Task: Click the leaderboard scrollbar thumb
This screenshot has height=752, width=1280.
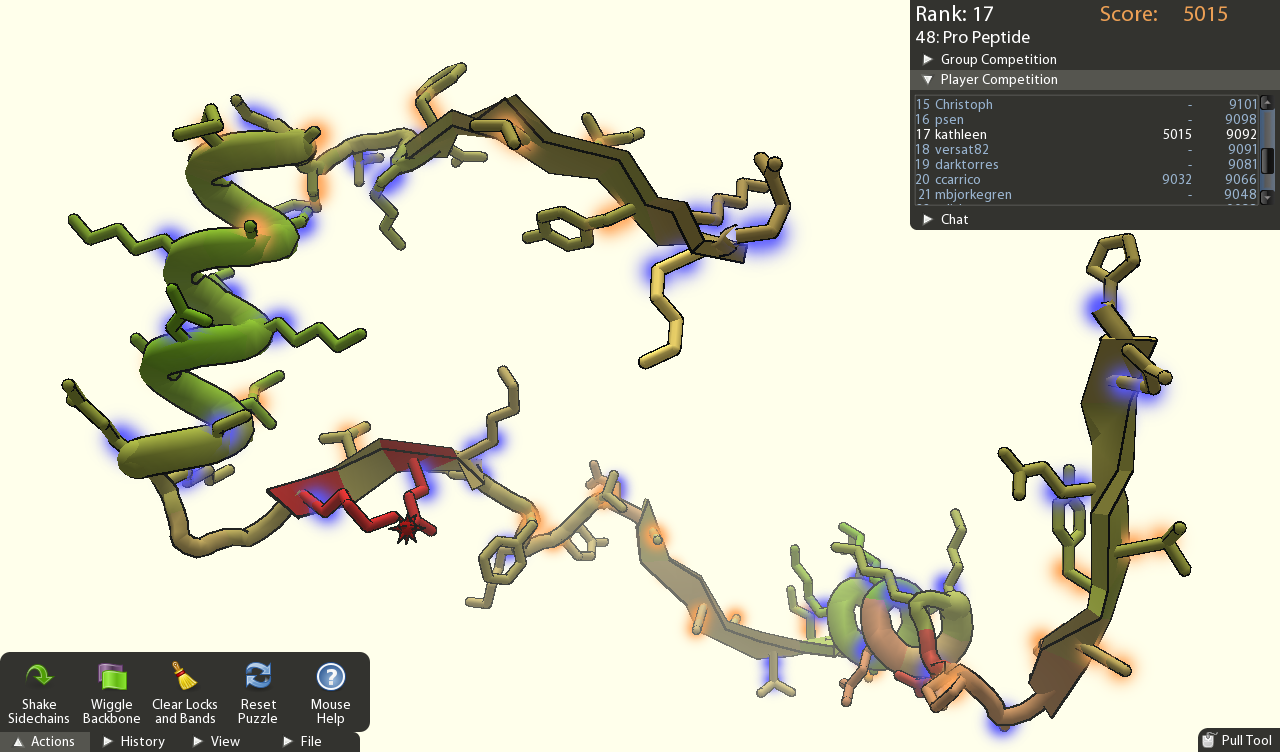Action: [x=1267, y=160]
